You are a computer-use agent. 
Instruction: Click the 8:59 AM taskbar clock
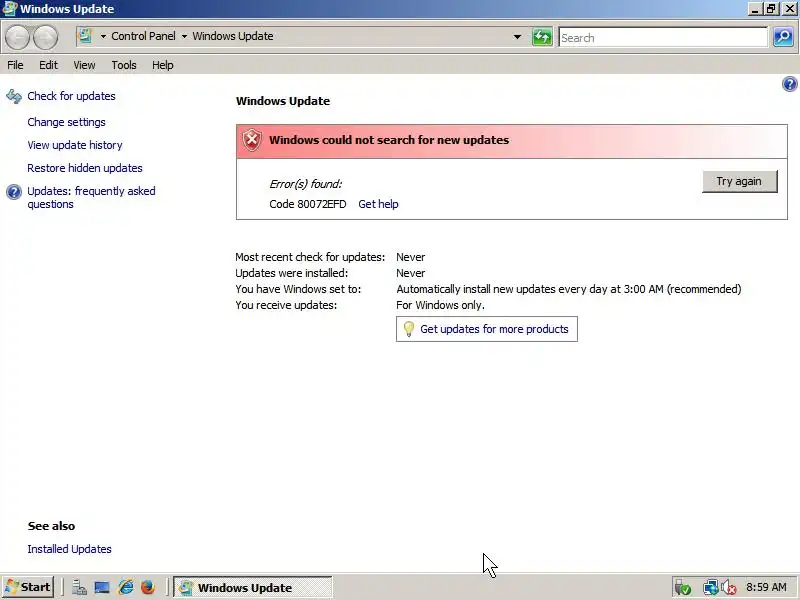pos(766,587)
